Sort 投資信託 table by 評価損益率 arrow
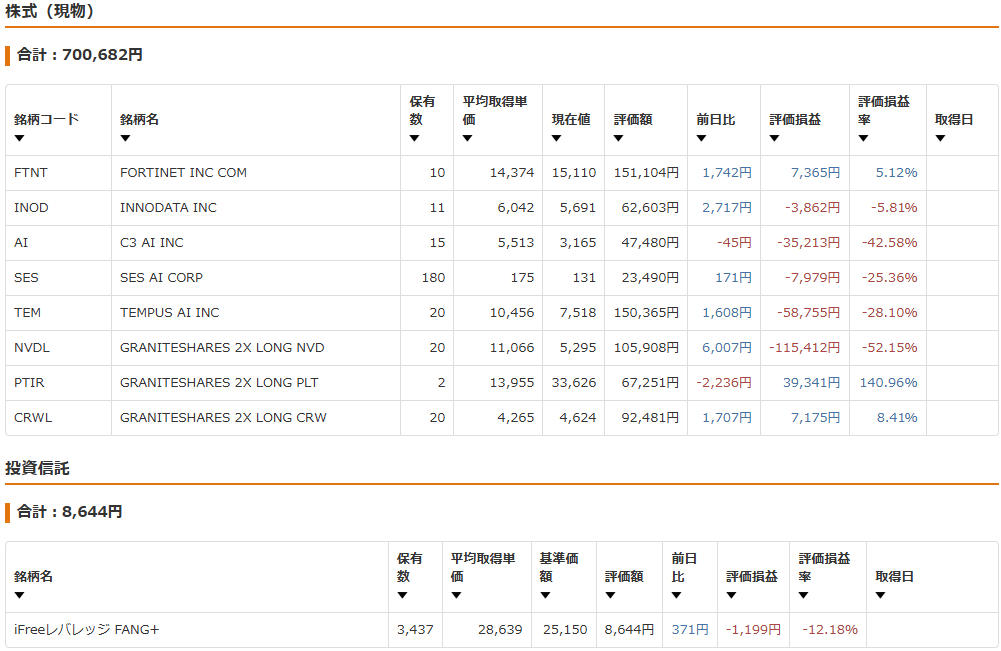The image size is (1001, 651). pyautogui.click(x=803, y=595)
